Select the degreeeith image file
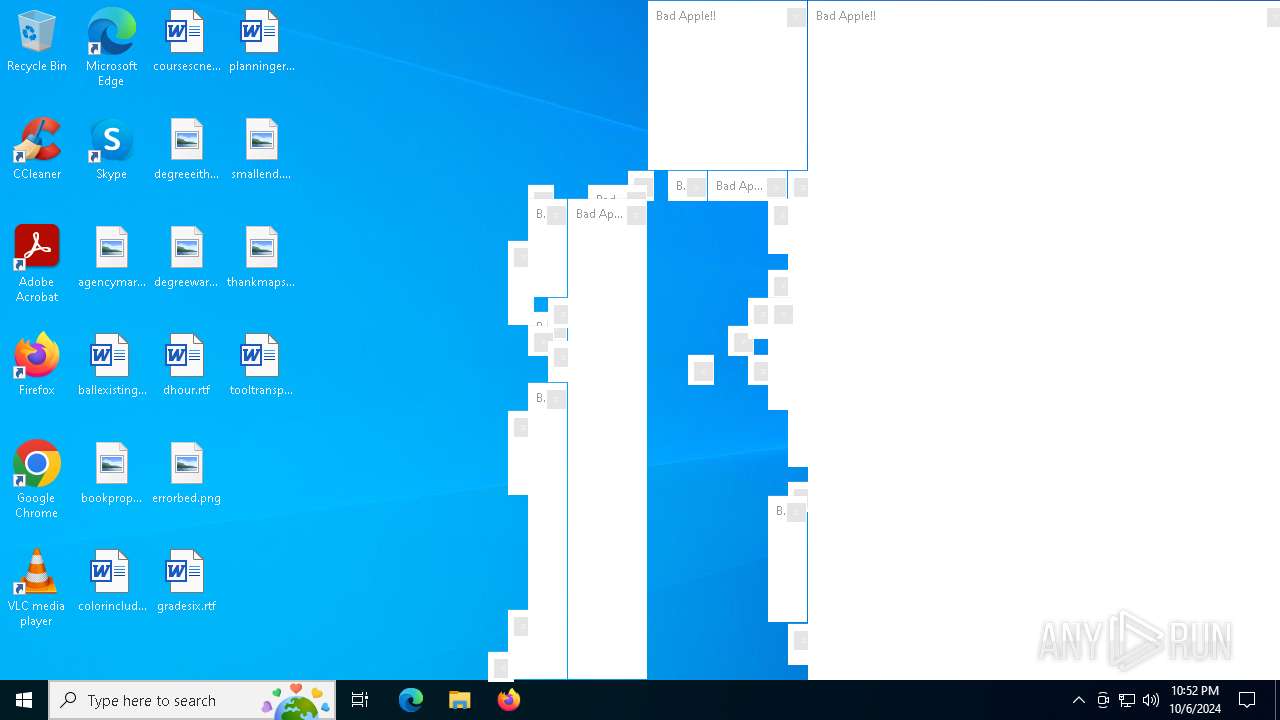Viewport: 1280px width, 720px height. [x=186, y=150]
